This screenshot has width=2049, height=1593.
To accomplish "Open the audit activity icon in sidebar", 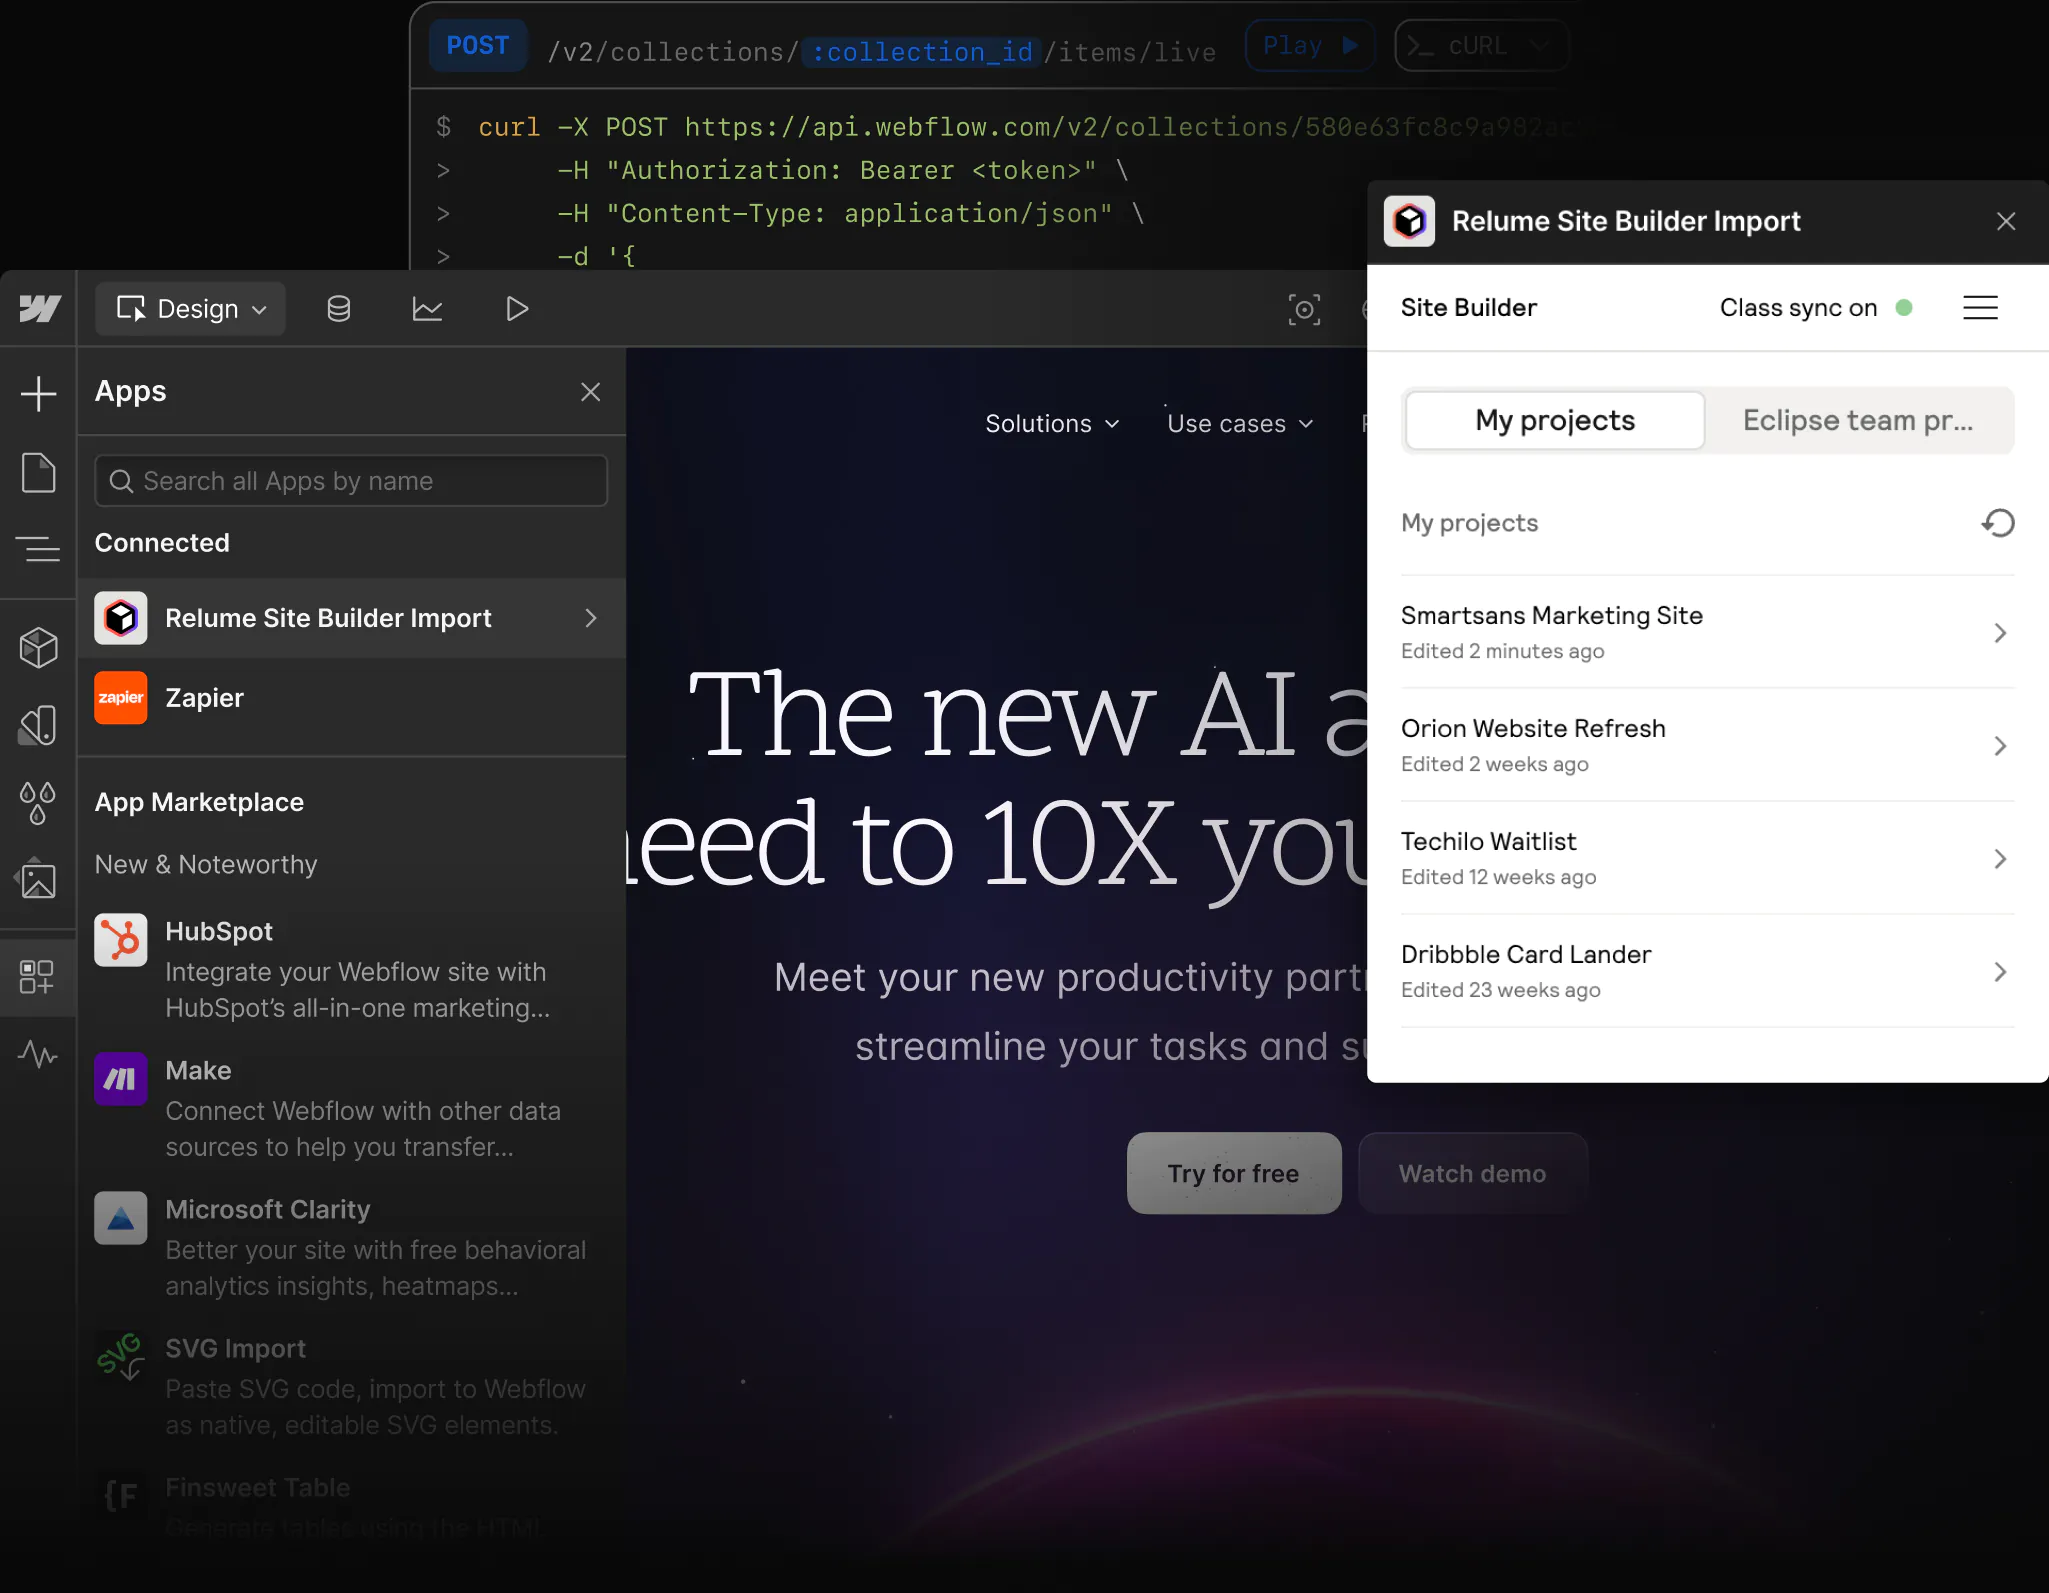I will 38,1054.
